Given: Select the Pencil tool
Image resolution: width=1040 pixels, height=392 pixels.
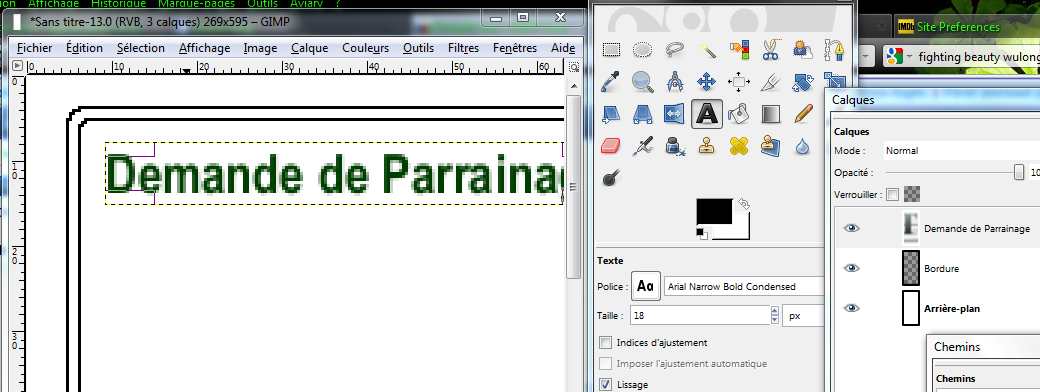Looking at the screenshot, I should [x=803, y=114].
